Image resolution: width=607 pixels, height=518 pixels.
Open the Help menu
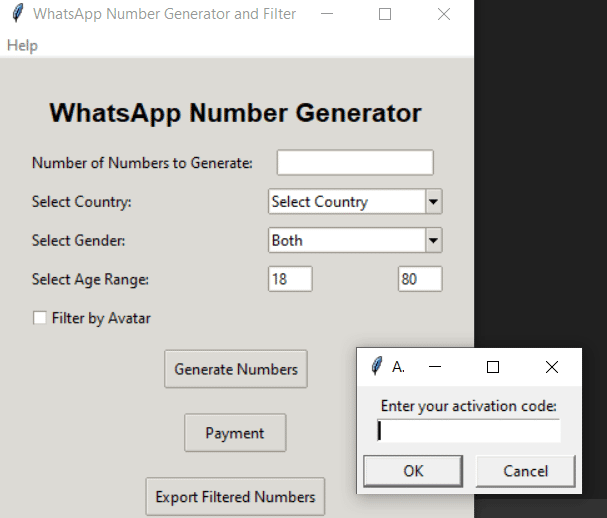22,45
